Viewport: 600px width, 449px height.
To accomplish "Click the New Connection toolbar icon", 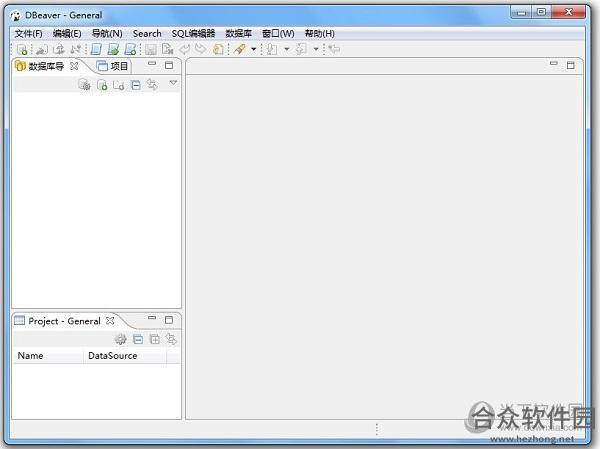I will pyautogui.click(x=22, y=49).
